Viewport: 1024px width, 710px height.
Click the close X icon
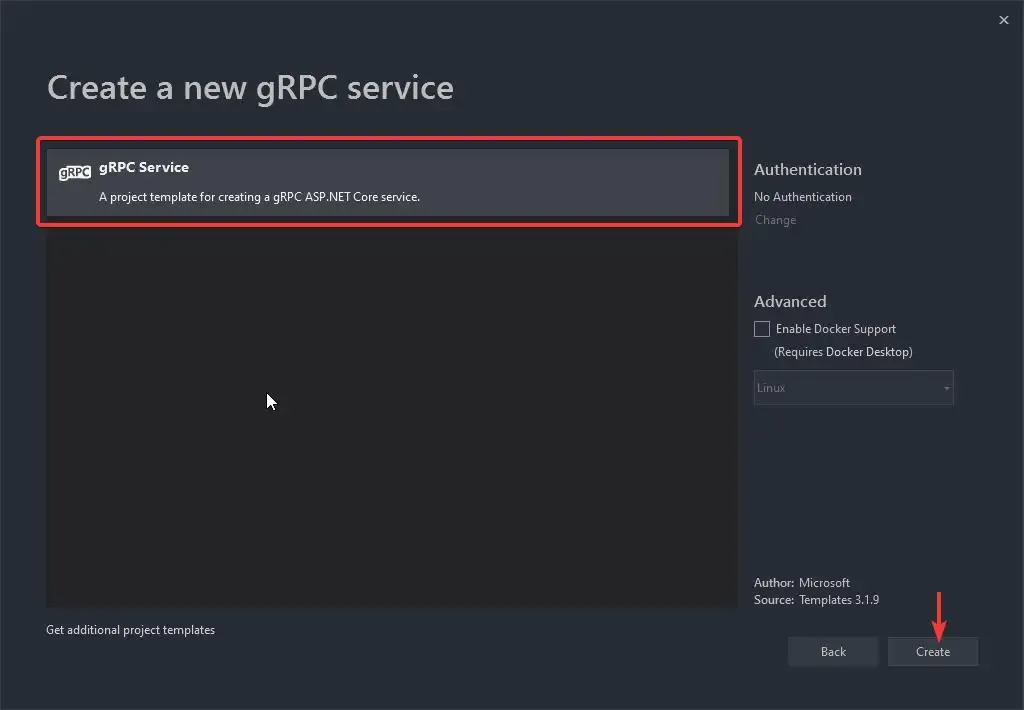point(1003,19)
